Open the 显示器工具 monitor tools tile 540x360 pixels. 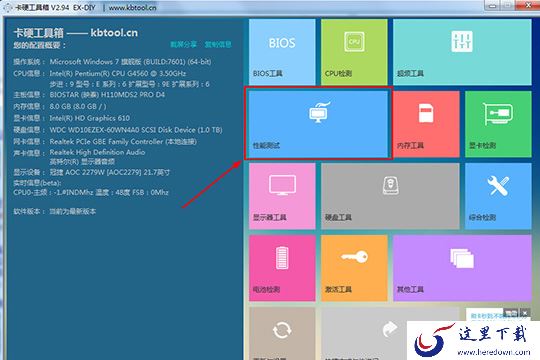[x=282, y=196]
